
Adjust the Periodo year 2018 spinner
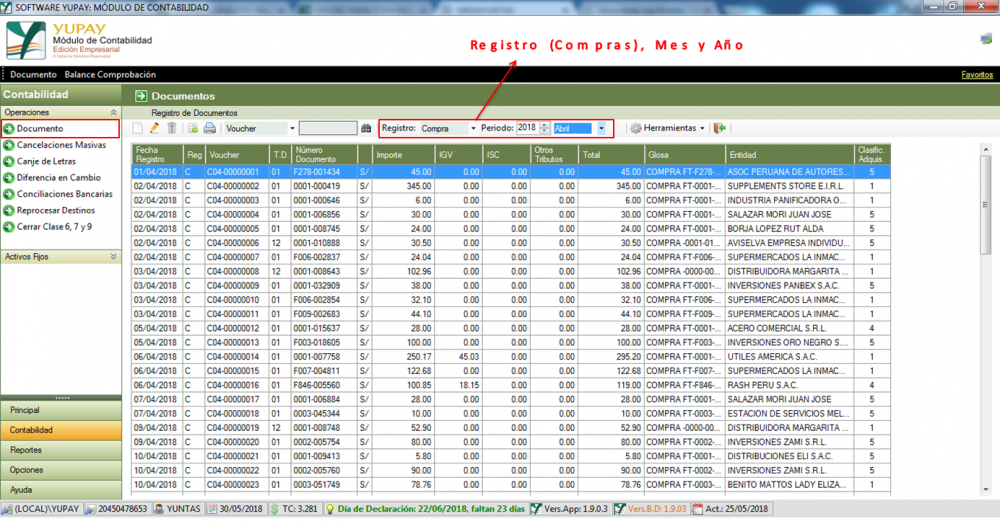click(544, 128)
